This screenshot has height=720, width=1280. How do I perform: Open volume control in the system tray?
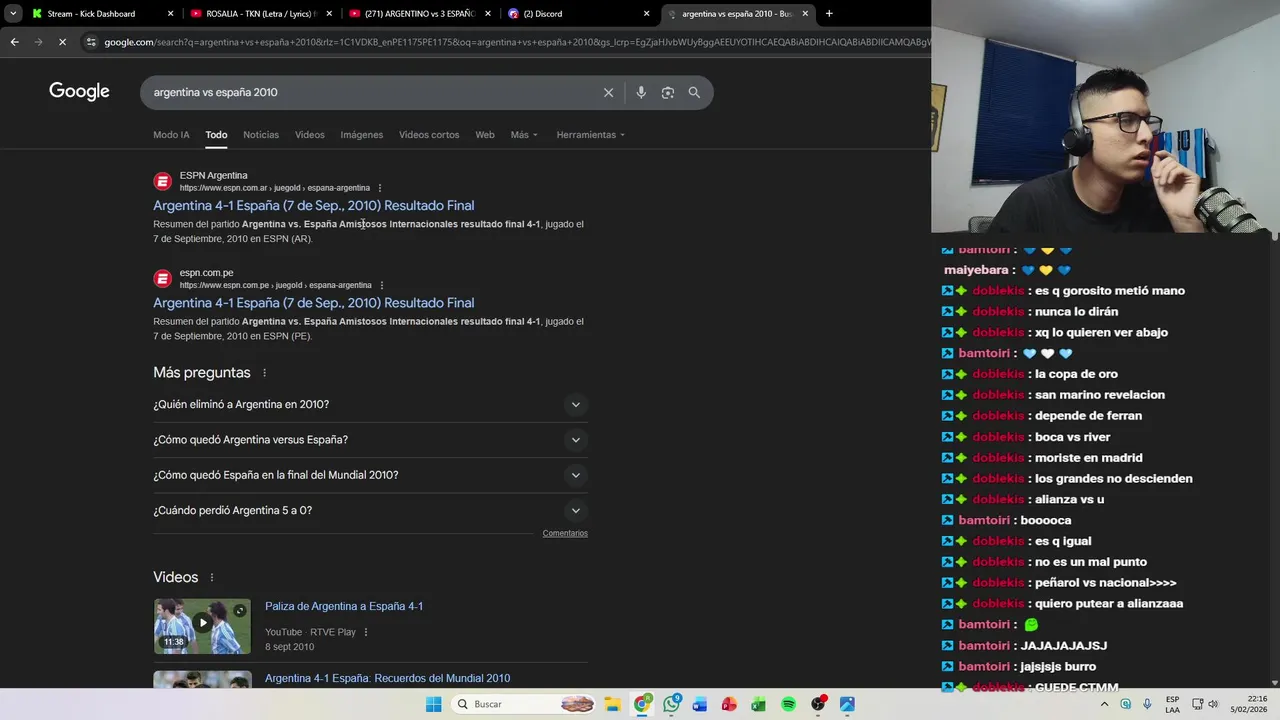pos(1212,704)
